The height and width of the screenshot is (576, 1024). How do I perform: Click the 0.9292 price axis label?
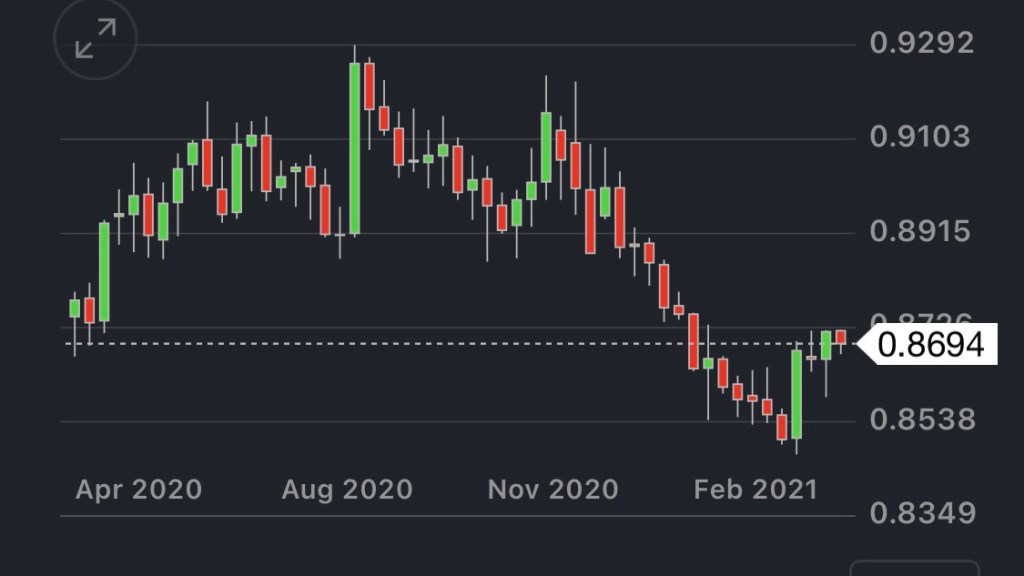tap(921, 43)
